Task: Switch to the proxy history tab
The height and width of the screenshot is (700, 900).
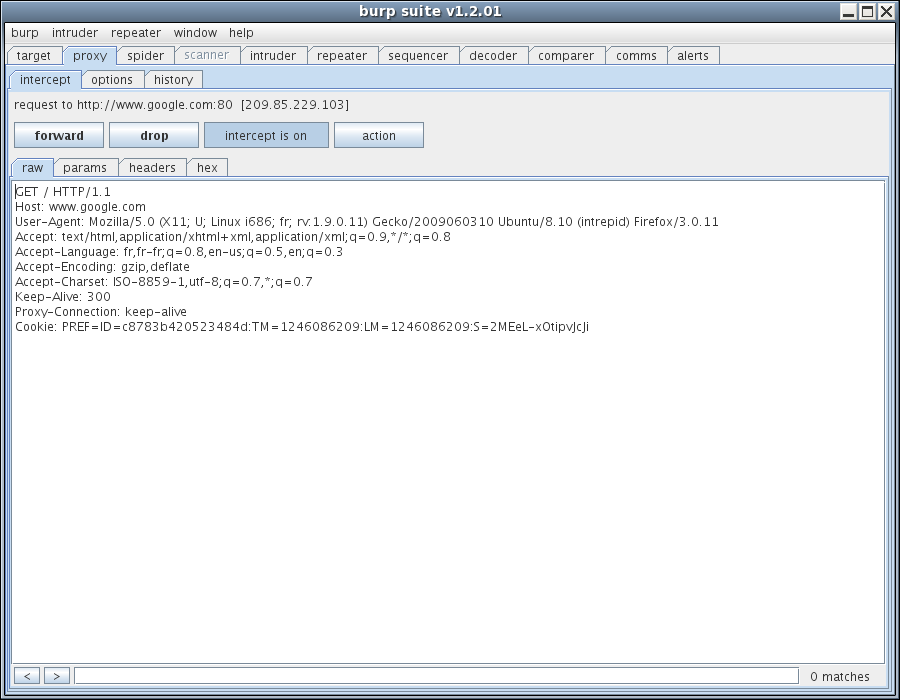Action: [x=173, y=80]
